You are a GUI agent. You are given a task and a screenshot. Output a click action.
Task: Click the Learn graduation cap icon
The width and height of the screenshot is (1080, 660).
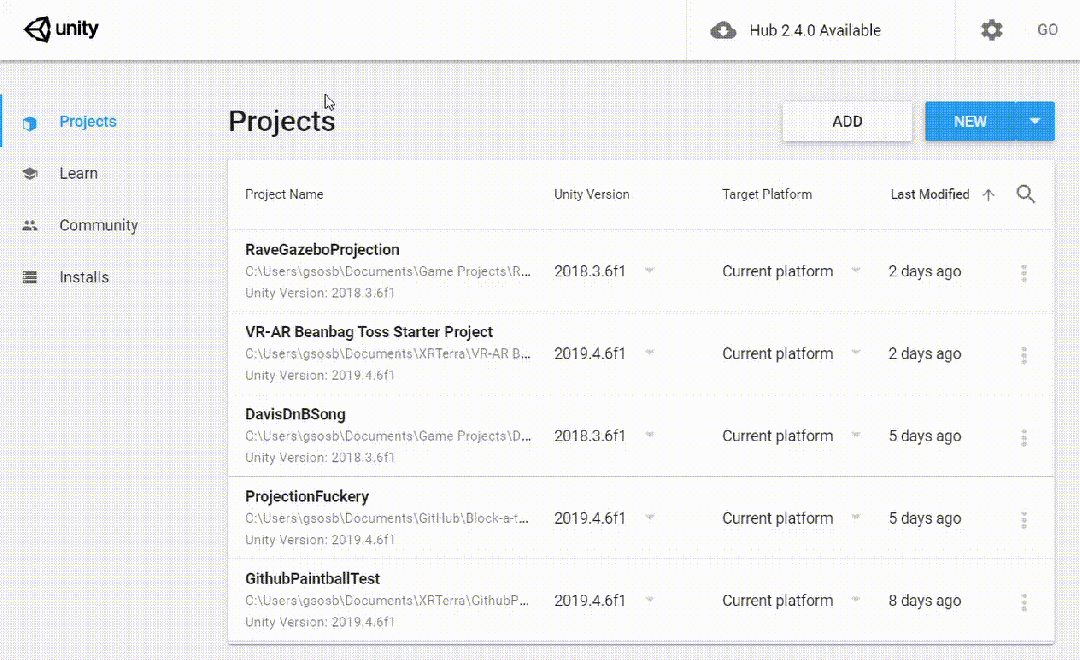[x=30, y=174]
